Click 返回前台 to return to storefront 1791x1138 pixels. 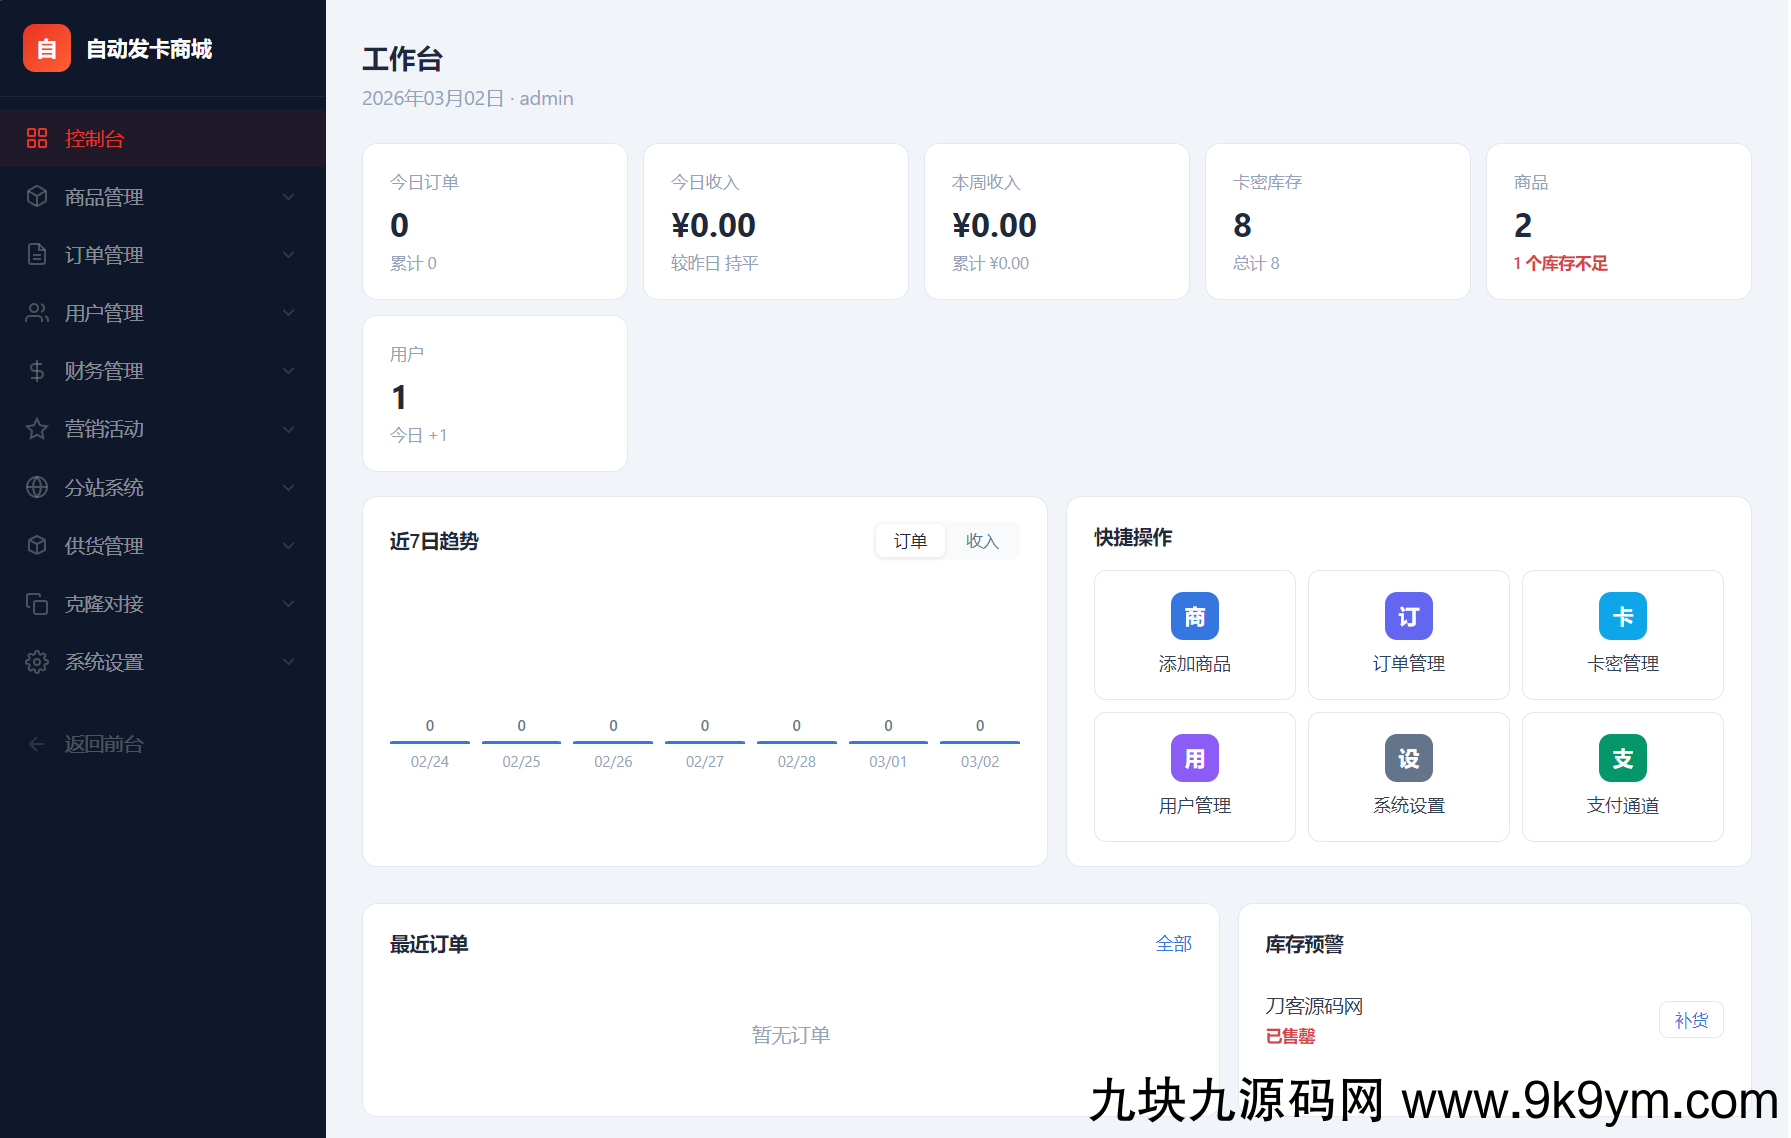pos(104,744)
